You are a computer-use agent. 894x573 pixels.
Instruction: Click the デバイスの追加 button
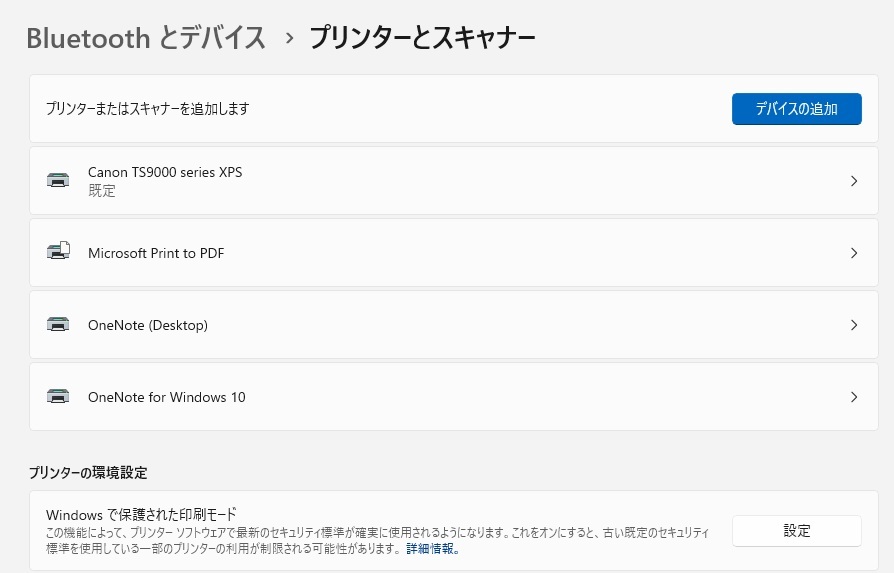pyautogui.click(x=797, y=109)
